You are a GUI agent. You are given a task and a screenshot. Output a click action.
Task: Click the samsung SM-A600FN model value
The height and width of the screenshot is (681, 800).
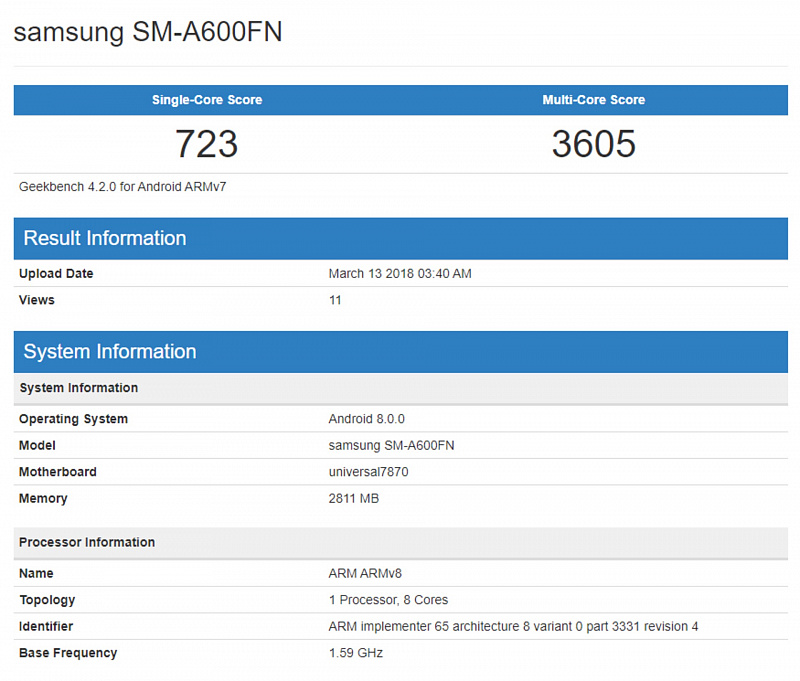click(391, 445)
